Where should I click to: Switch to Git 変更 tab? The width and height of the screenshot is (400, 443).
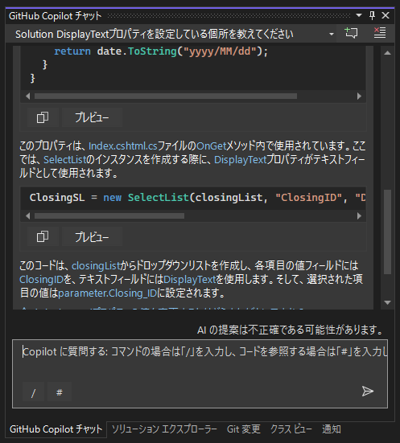pos(243,429)
